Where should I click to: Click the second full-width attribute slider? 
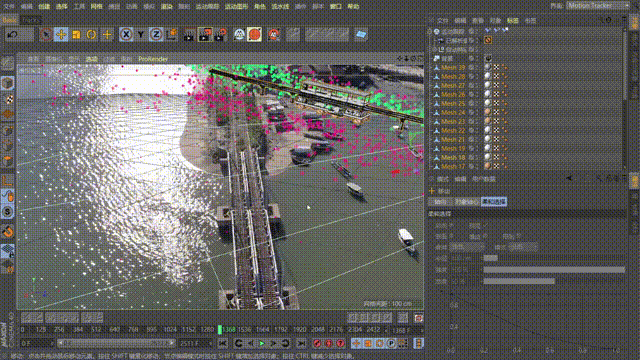[x=554, y=270]
